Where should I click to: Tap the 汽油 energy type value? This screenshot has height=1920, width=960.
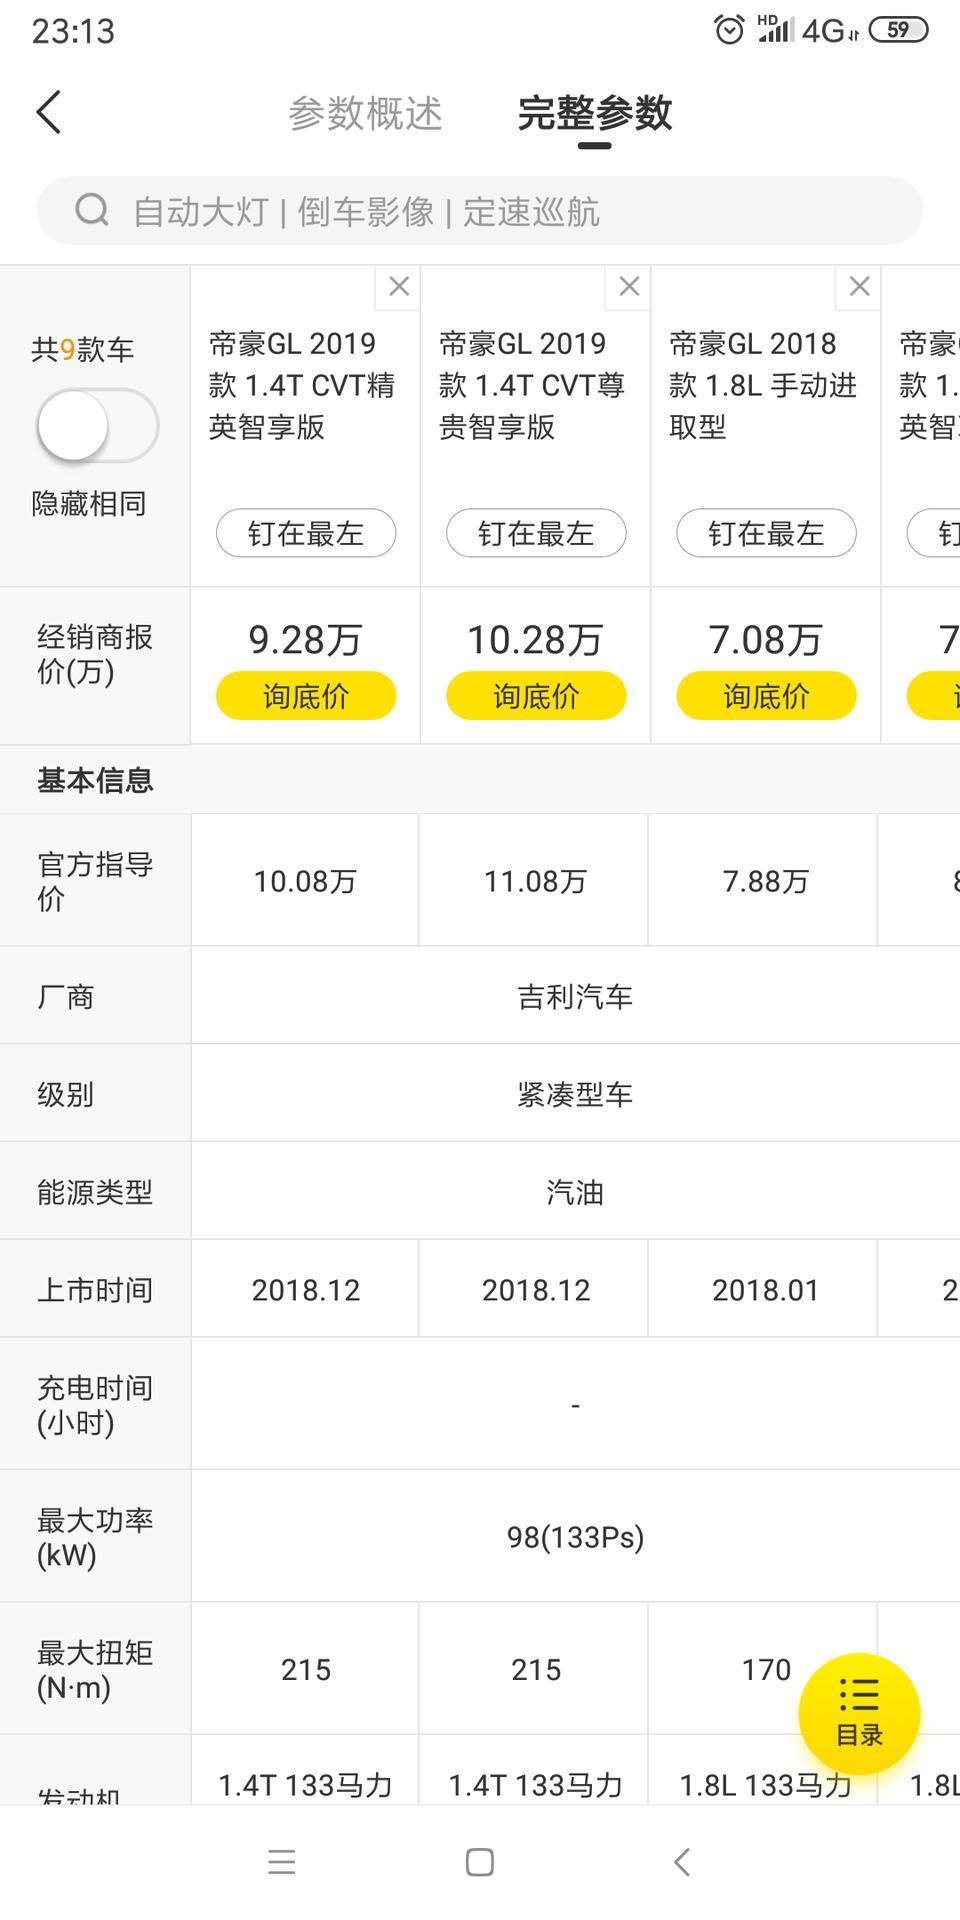pos(575,1193)
